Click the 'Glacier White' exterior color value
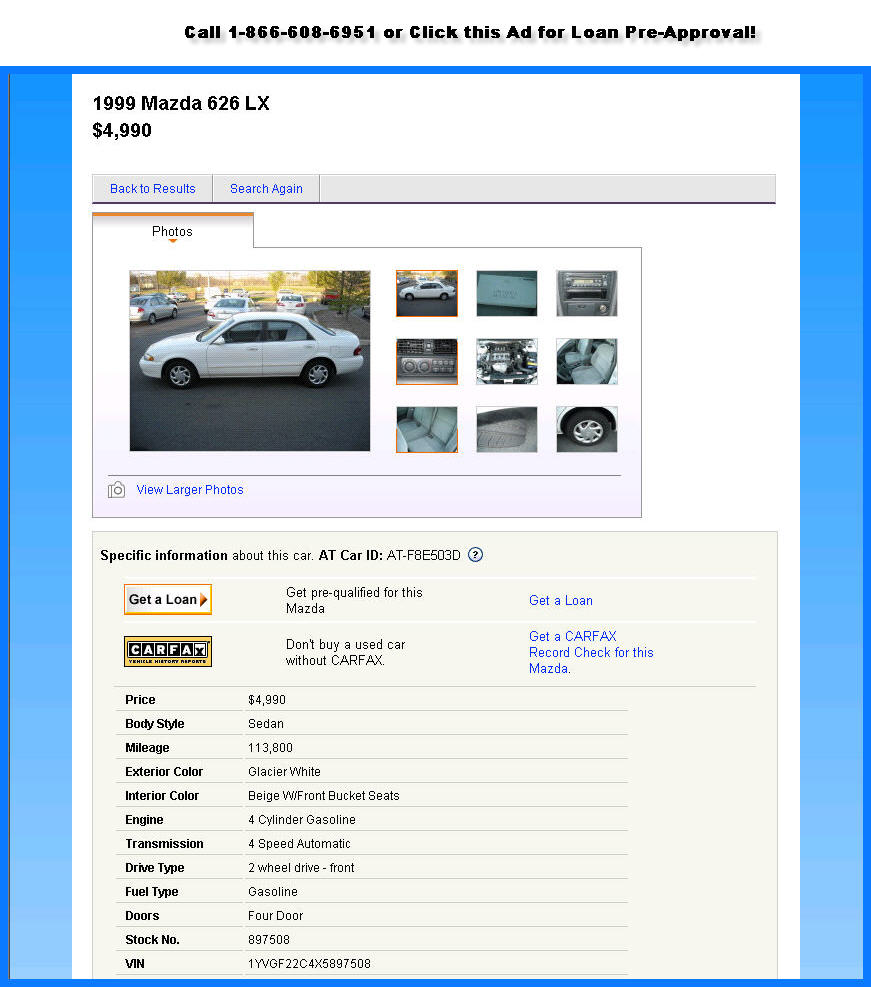This screenshot has width=871, height=987. click(284, 772)
